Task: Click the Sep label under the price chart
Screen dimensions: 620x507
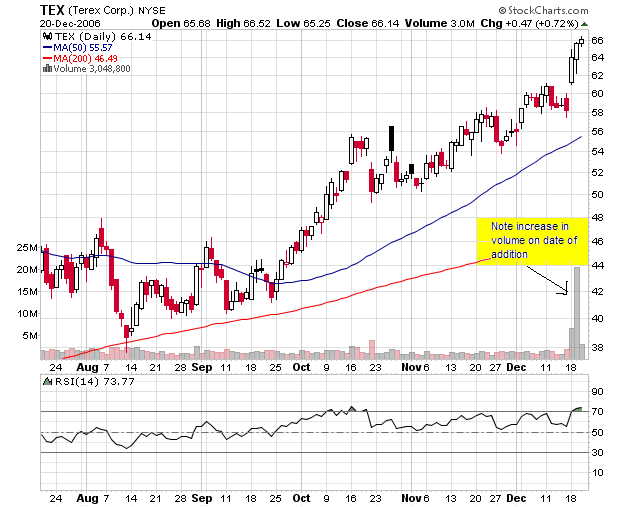Action: 202,367
